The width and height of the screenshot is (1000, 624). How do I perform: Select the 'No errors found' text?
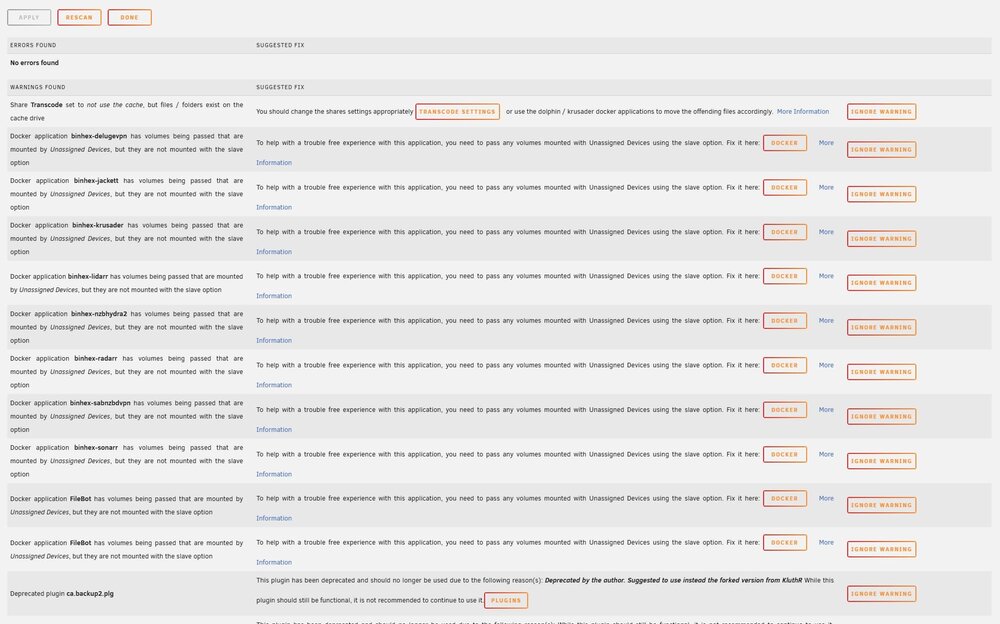tap(34, 63)
